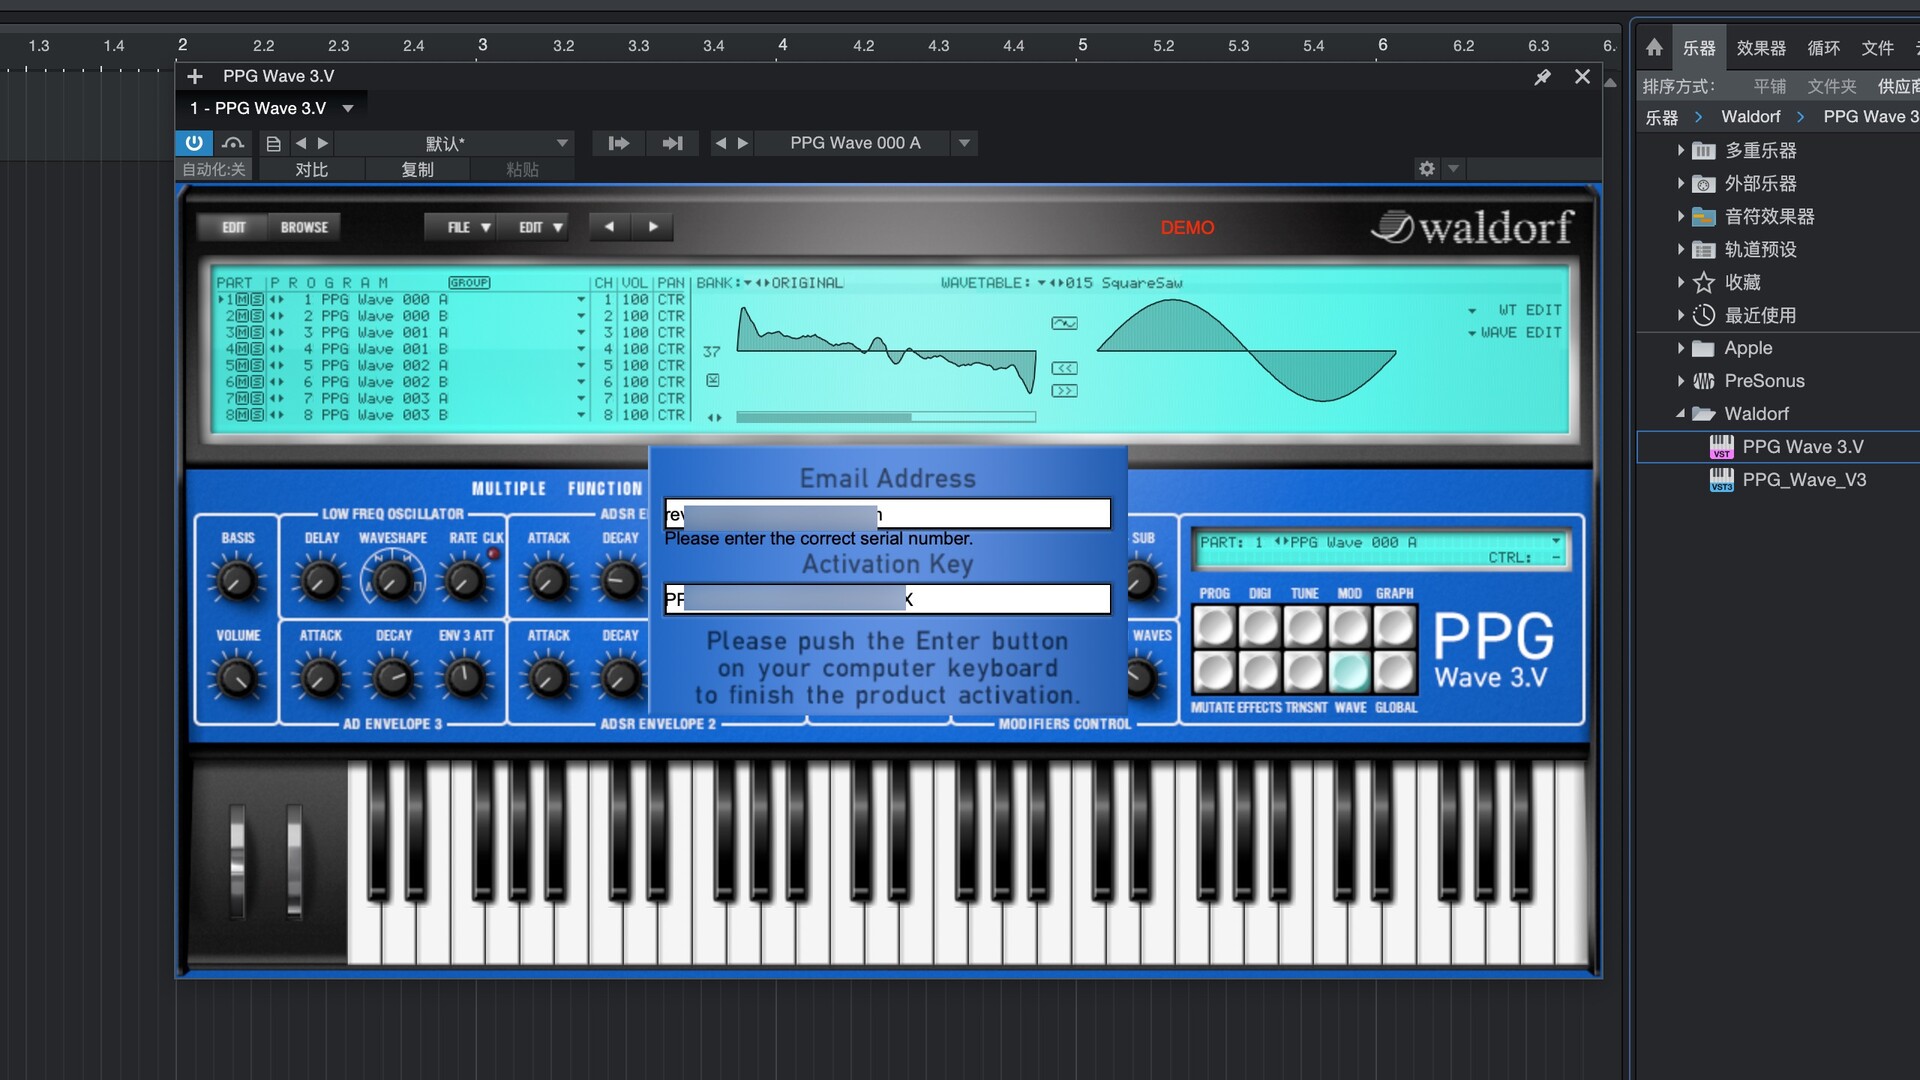Mute part 1 with M button

coord(243,299)
